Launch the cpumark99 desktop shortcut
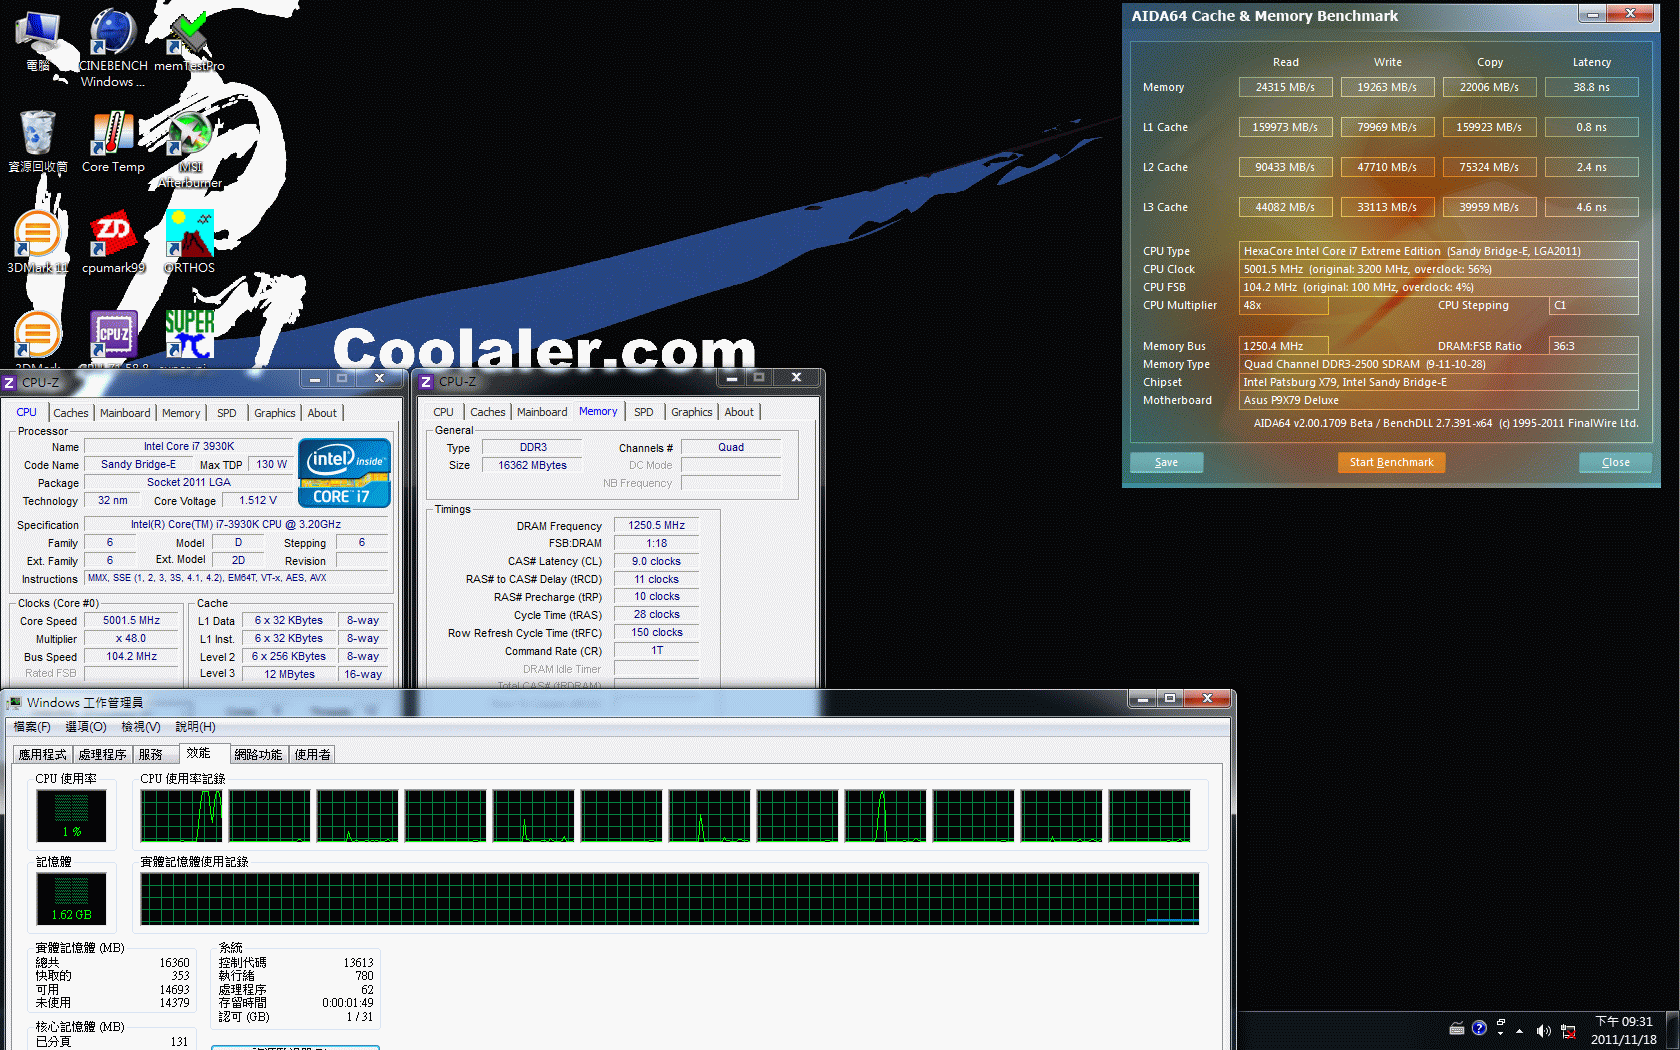The width and height of the screenshot is (1680, 1050). [x=113, y=242]
